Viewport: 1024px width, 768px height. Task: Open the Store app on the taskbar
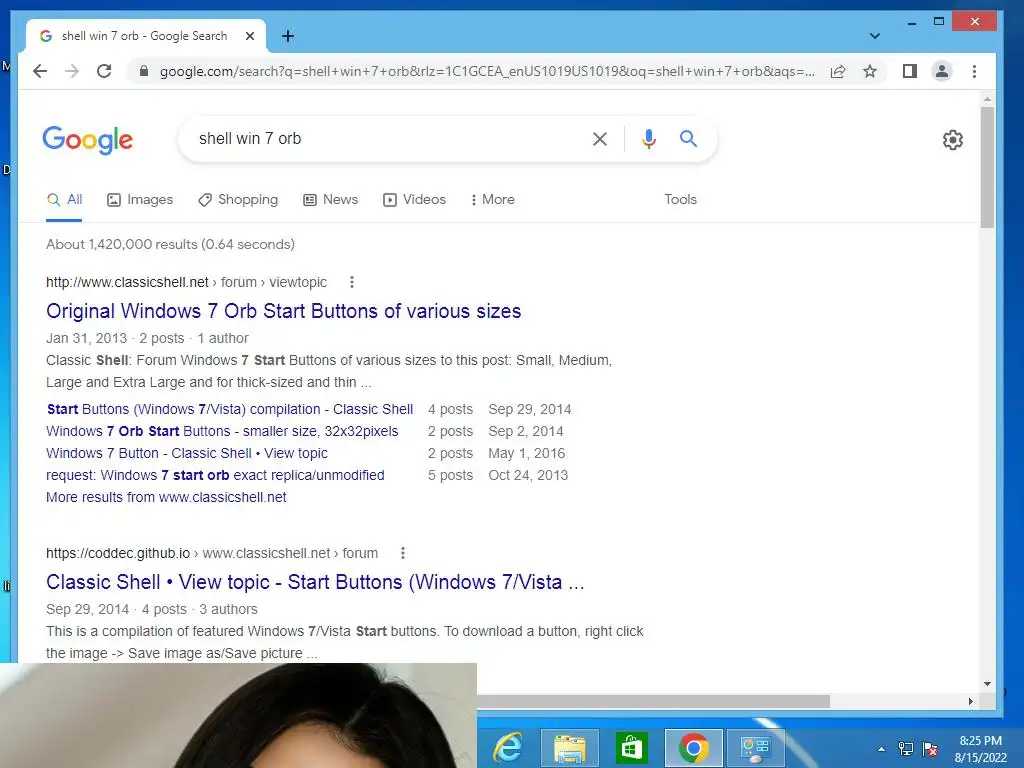pyautogui.click(x=631, y=748)
